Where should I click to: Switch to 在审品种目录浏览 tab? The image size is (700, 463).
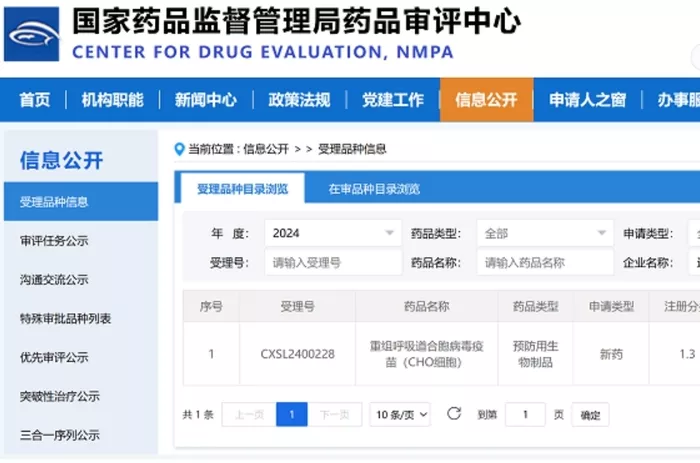point(374,189)
